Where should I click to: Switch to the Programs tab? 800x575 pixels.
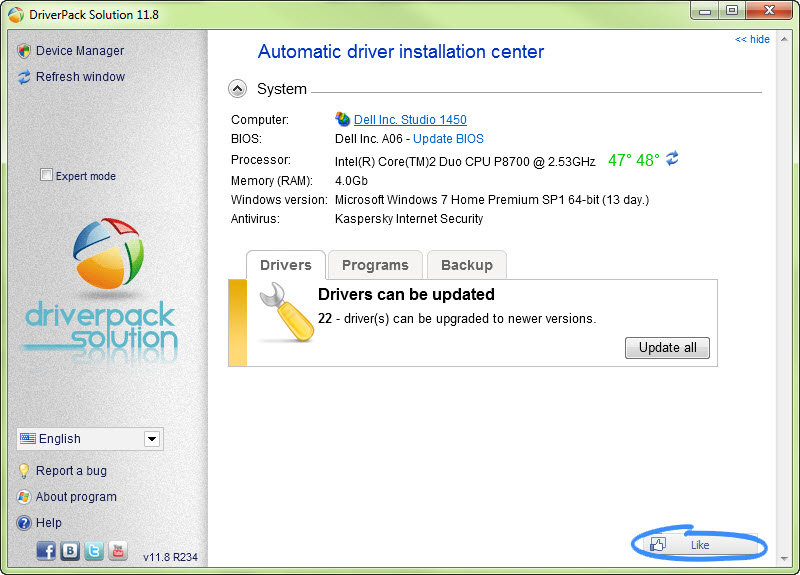pos(375,265)
